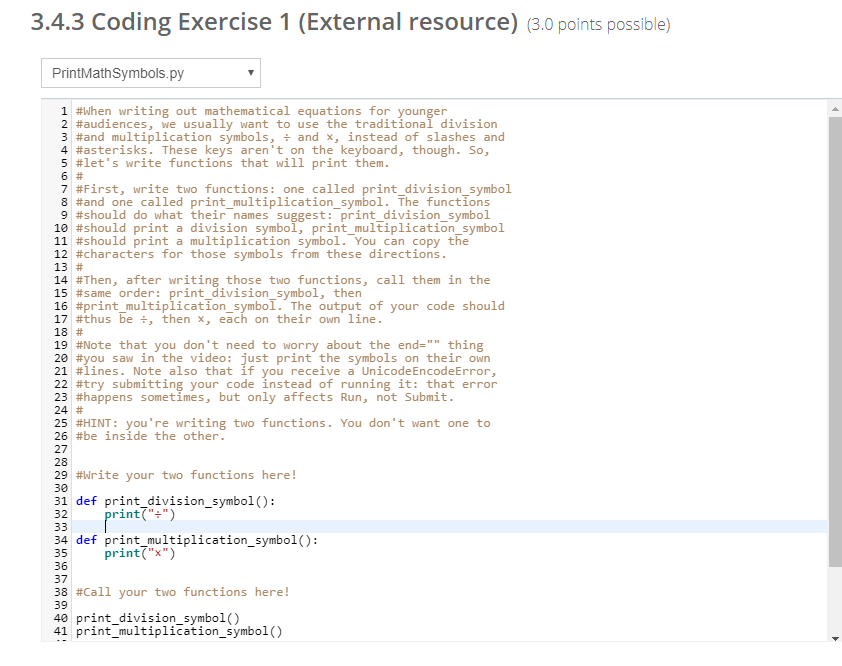Click the print_division_symbol() call on line 40
842x666 pixels.
pos(158,617)
